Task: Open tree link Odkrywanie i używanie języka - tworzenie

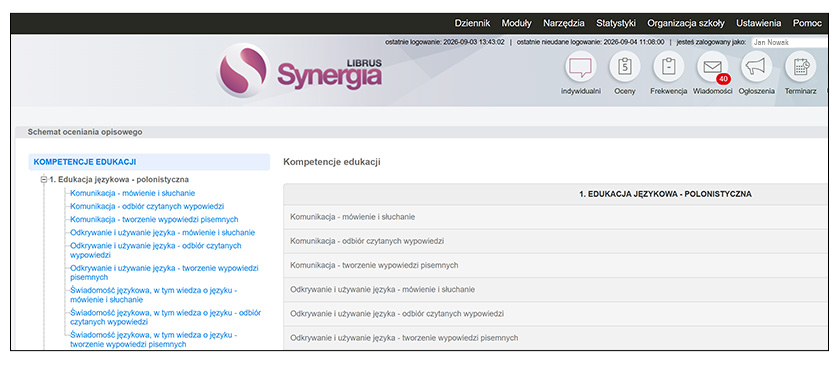Action: coord(164,272)
